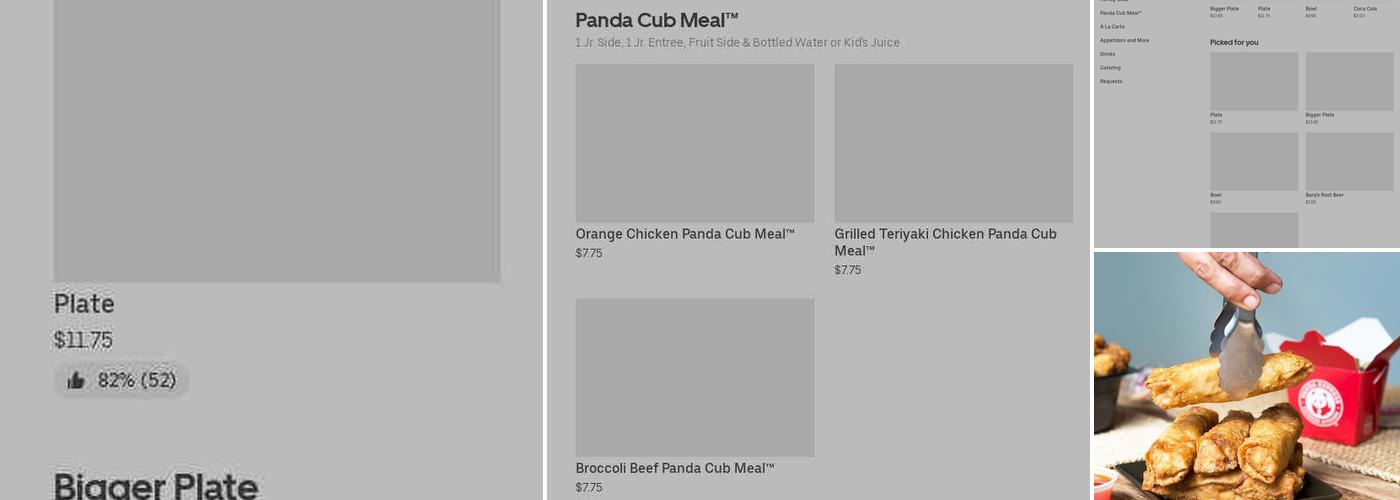This screenshot has width=1400, height=500.
Task: Click the Orange Chicken Panda Cub Meal title
Action: 685,234
